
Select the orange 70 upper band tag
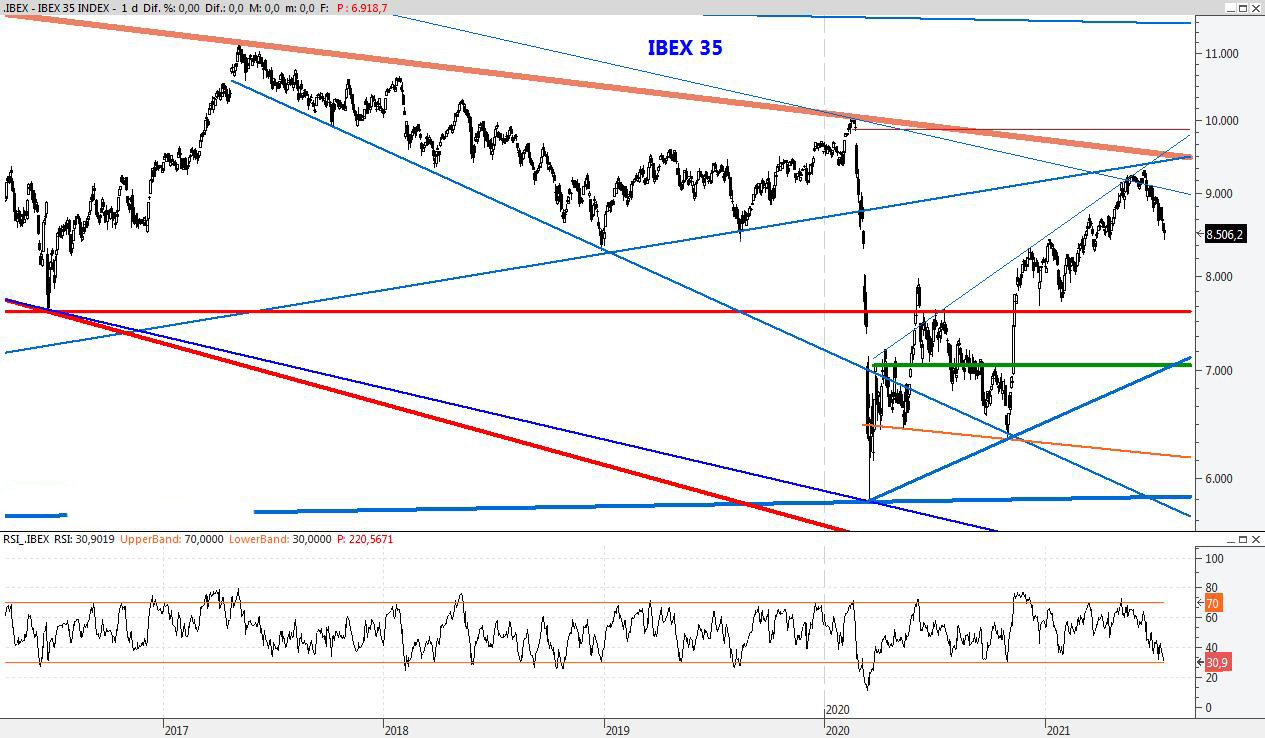pyautogui.click(x=1213, y=603)
